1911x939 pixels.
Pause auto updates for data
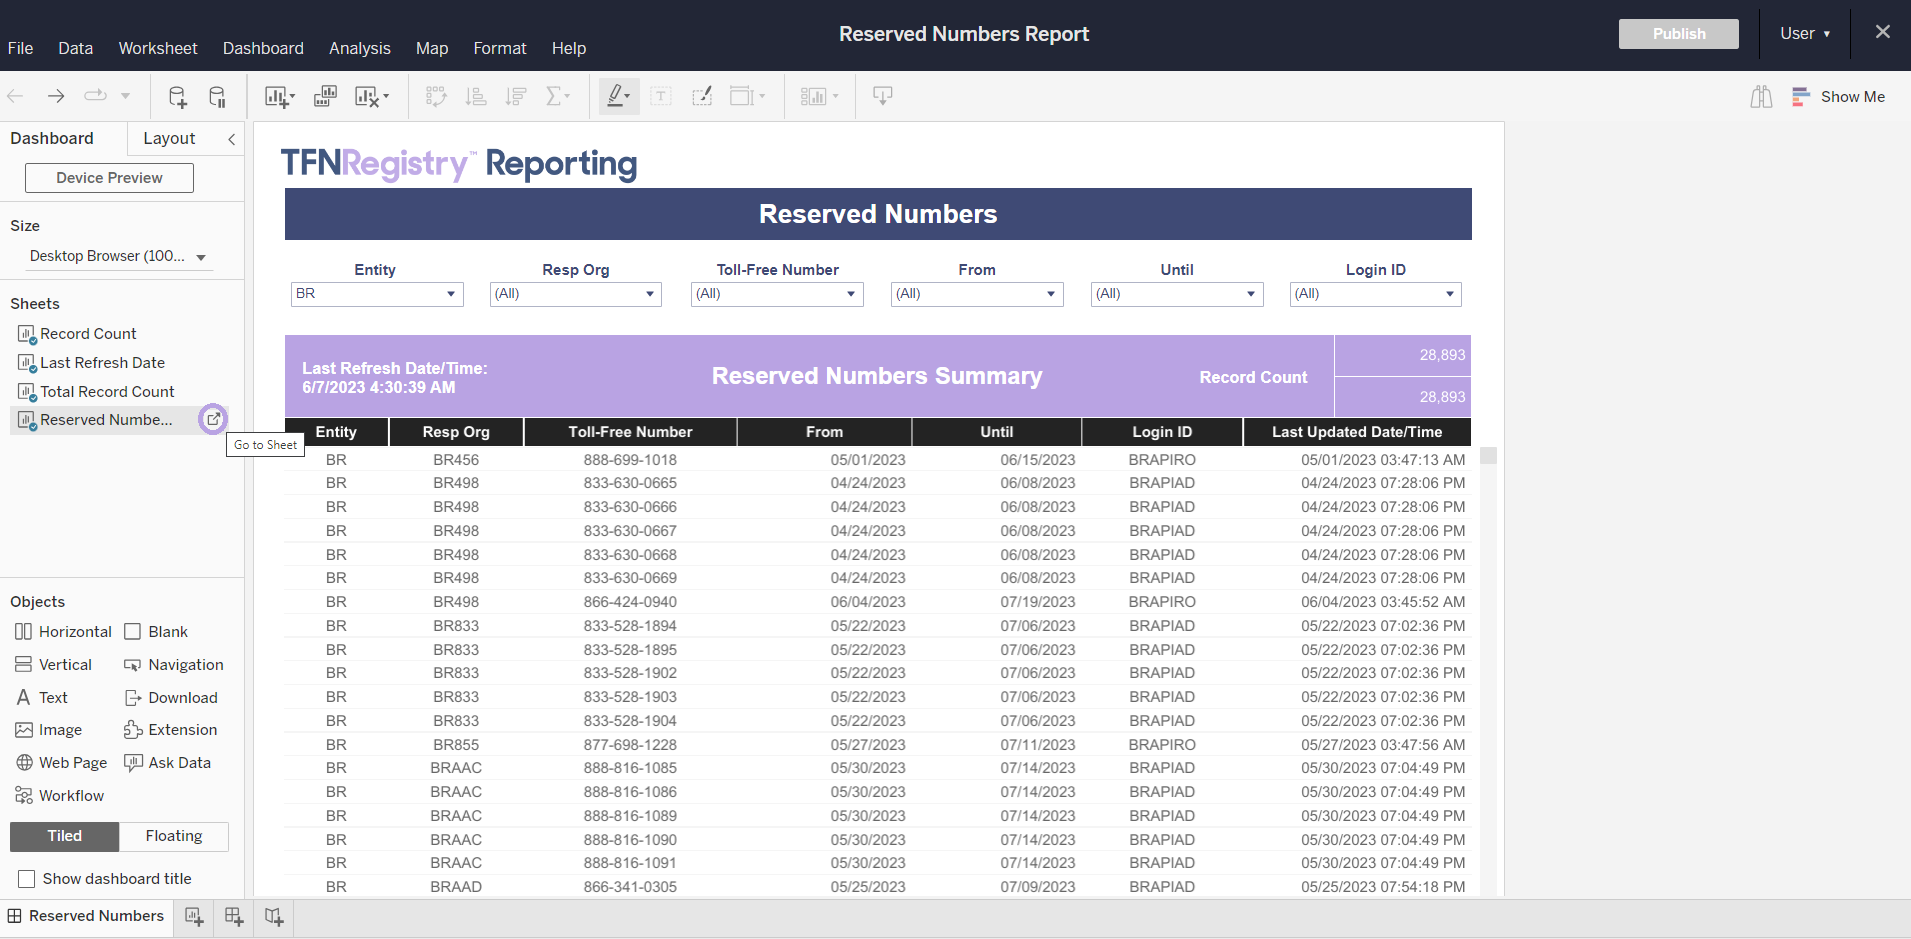tap(217, 96)
